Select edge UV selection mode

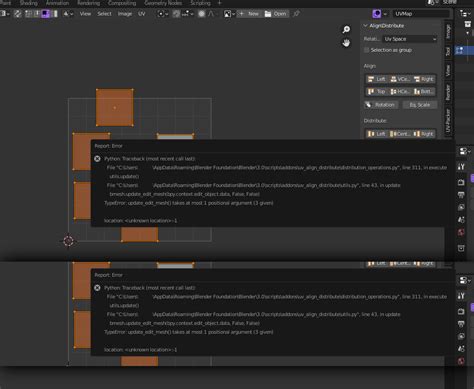(x=37, y=14)
